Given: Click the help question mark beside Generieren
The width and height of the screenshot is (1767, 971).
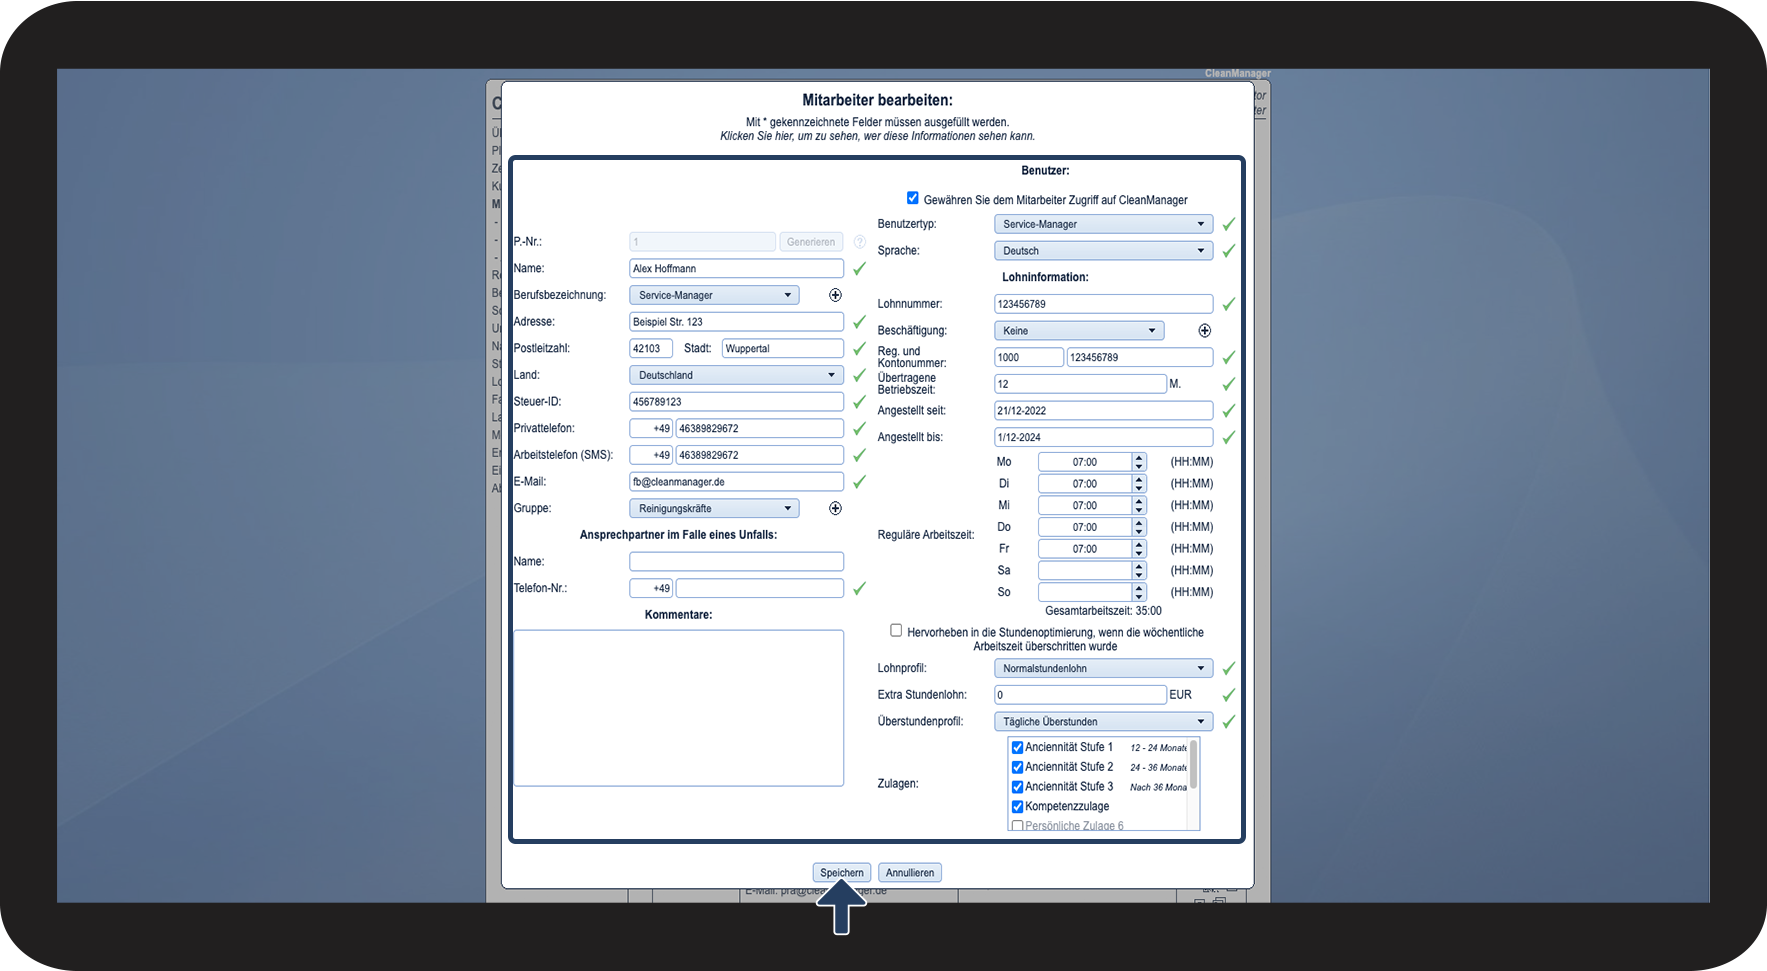Looking at the screenshot, I should pos(860,242).
